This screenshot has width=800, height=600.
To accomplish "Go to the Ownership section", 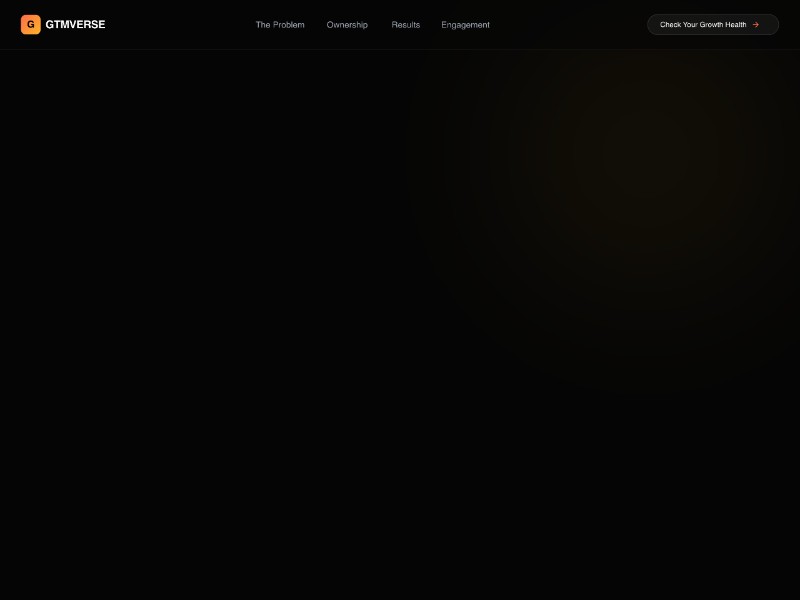I will pyautogui.click(x=347, y=25).
